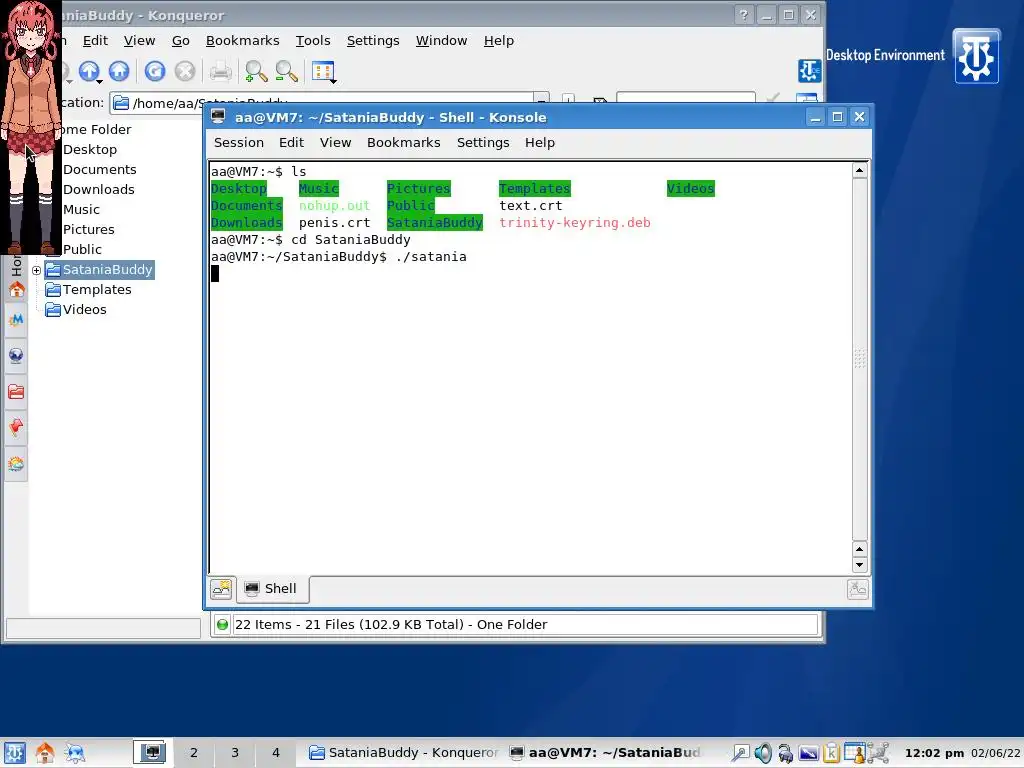This screenshot has height=768, width=1024.
Task: Select the Desktop folder in sidebar tree
Action: [89, 150]
